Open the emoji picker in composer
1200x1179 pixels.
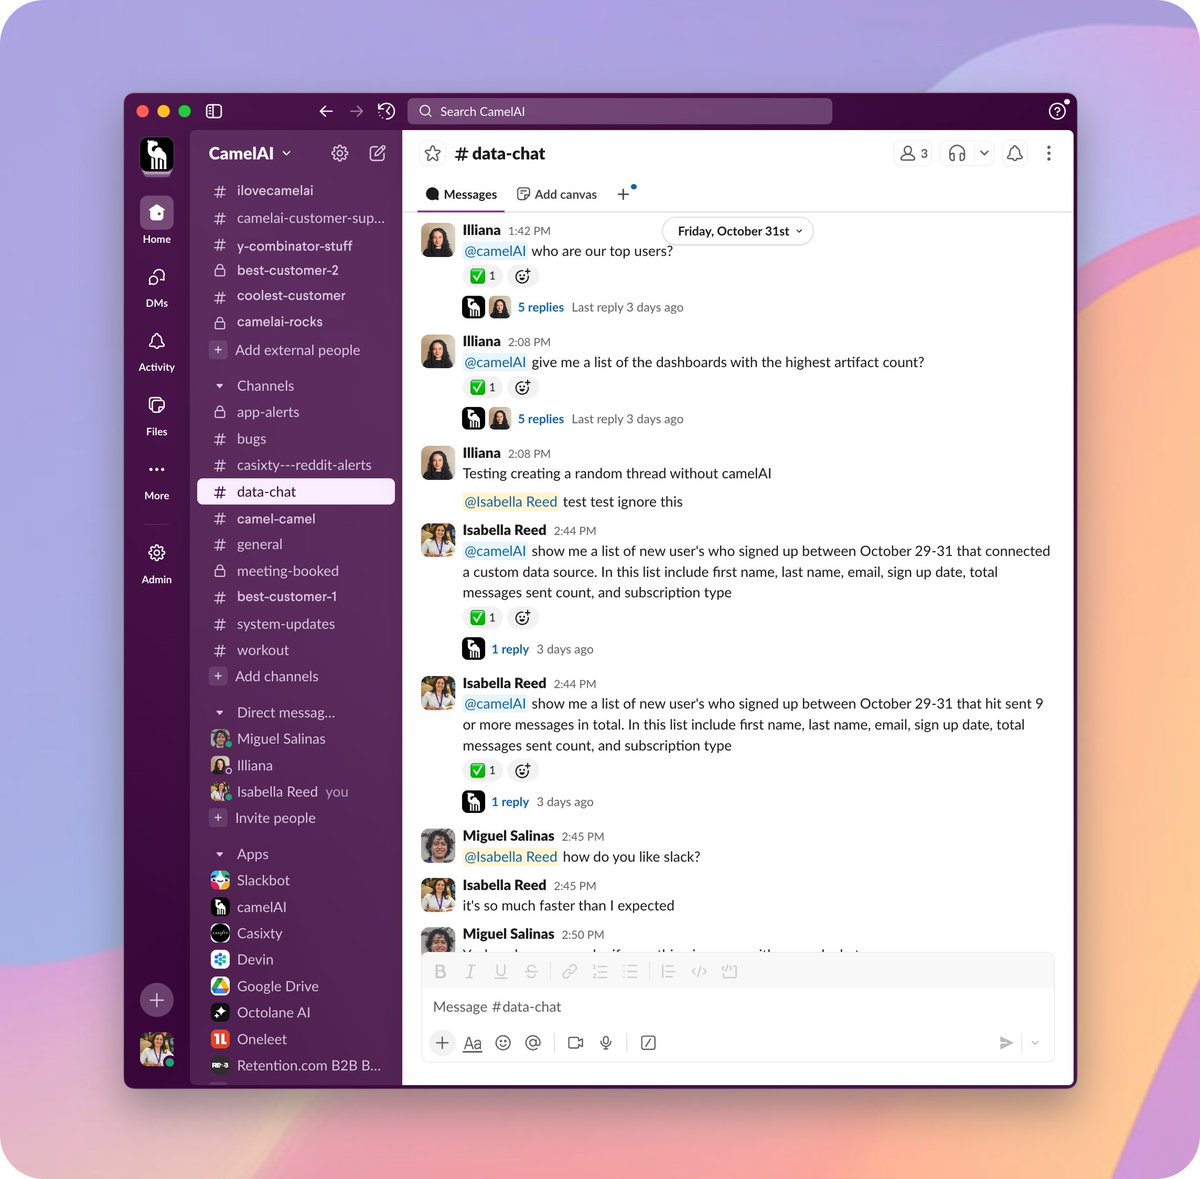[x=503, y=1043]
